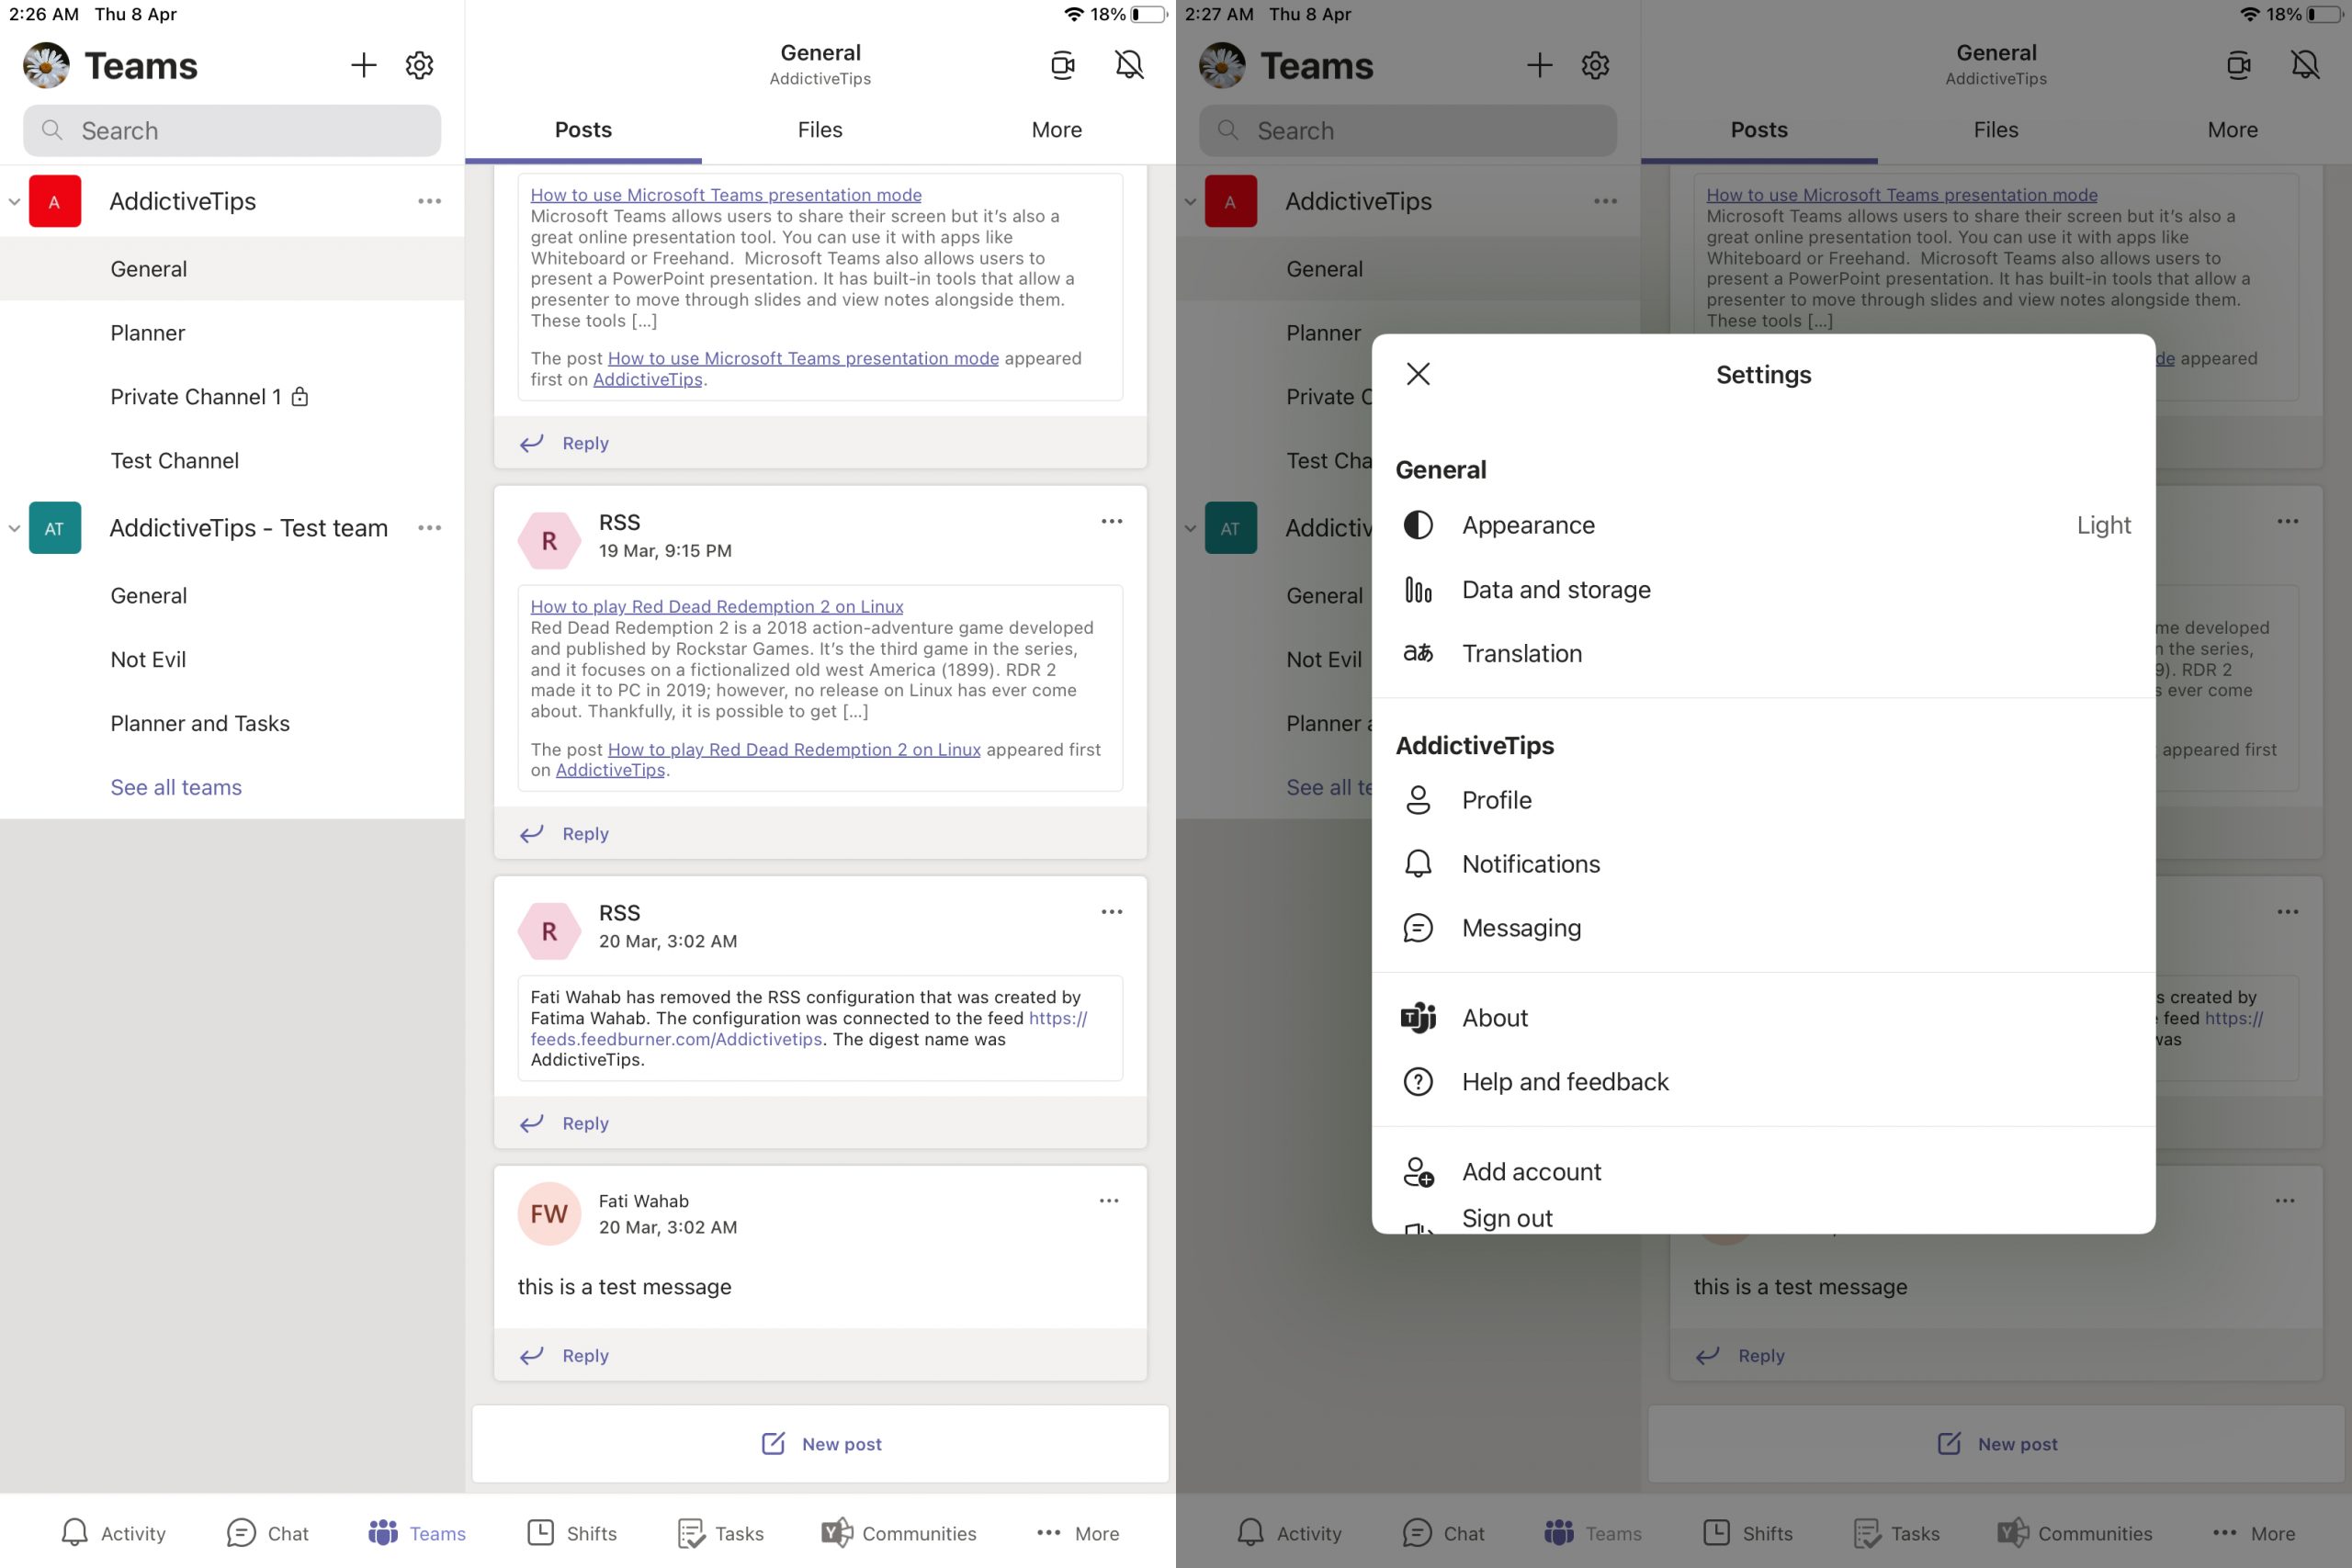Open Help and feedback in Settings
The width and height of the screenshot is (2352, 1568).
point(1764,1082)
